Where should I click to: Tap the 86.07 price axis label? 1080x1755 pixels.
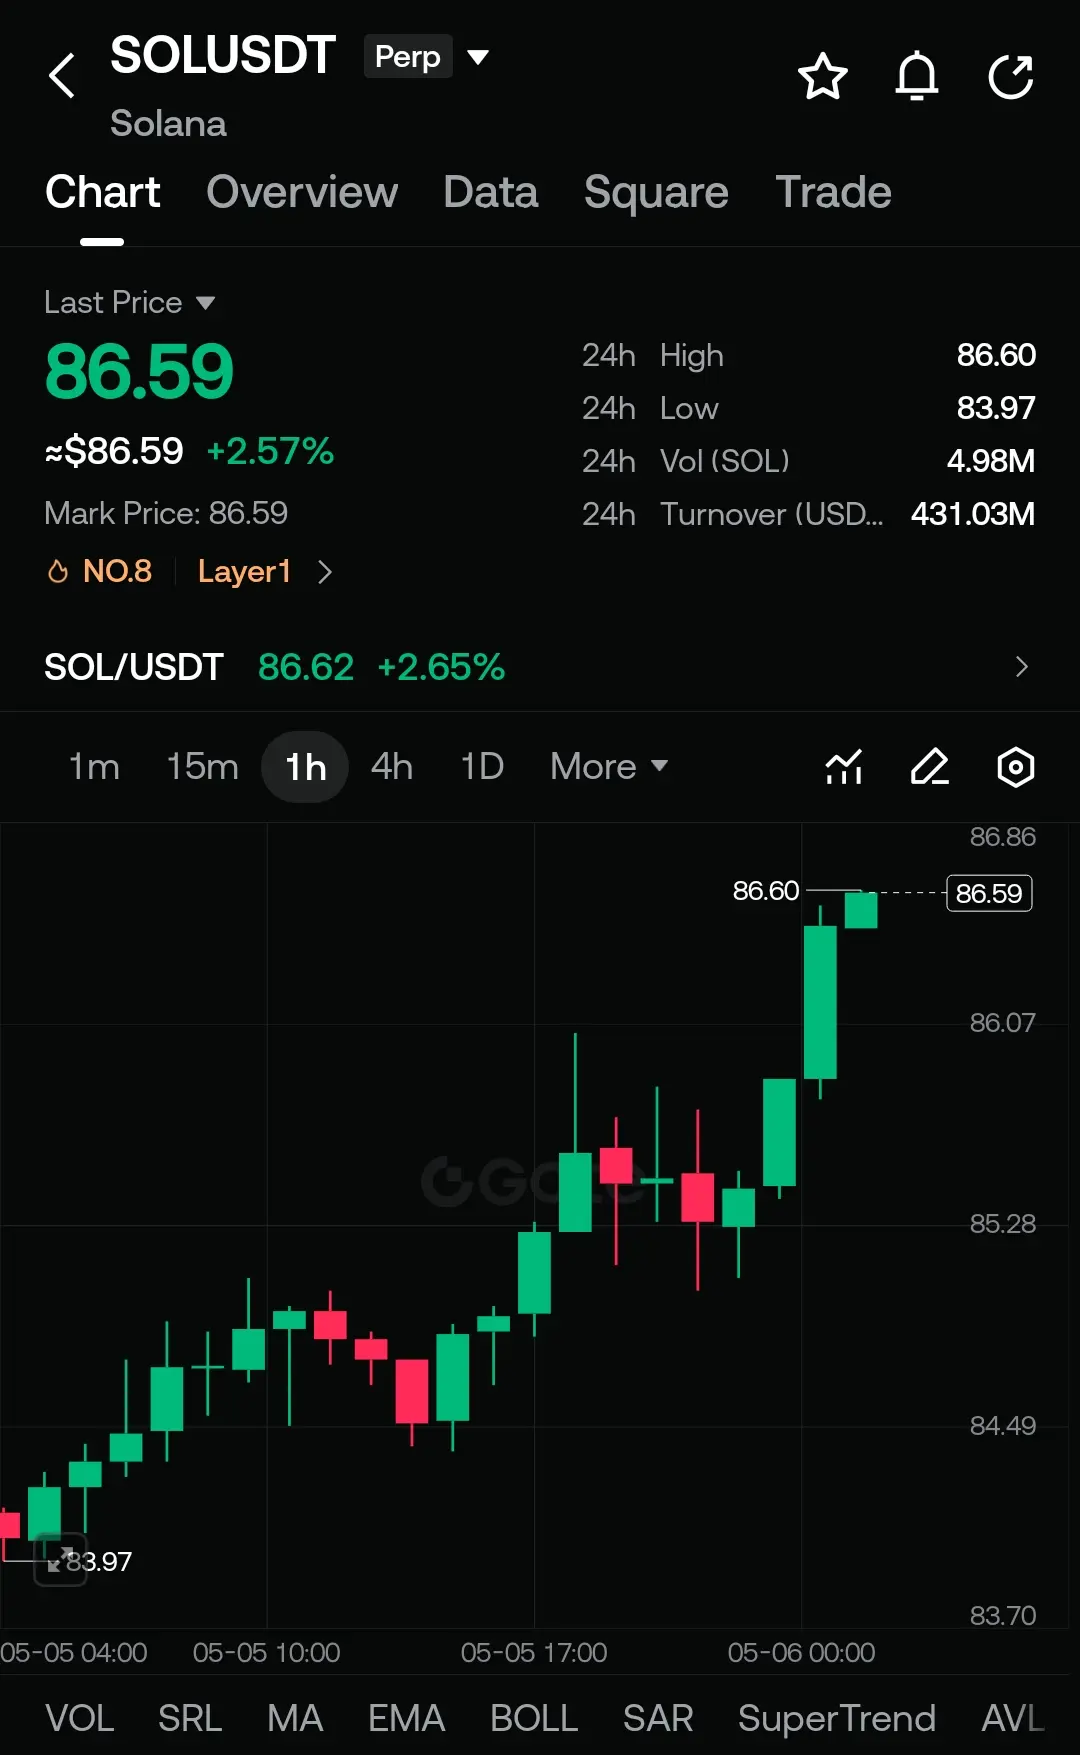(x=1003, y=1022)
